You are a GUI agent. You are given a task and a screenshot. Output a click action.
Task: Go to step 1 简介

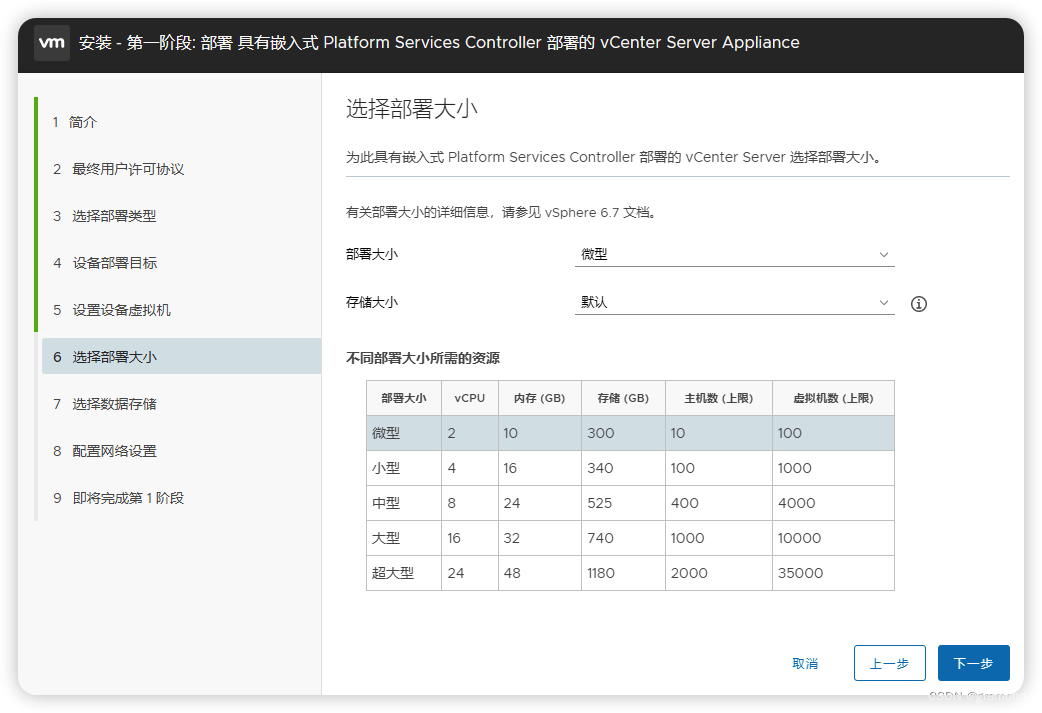pos(75,122)
